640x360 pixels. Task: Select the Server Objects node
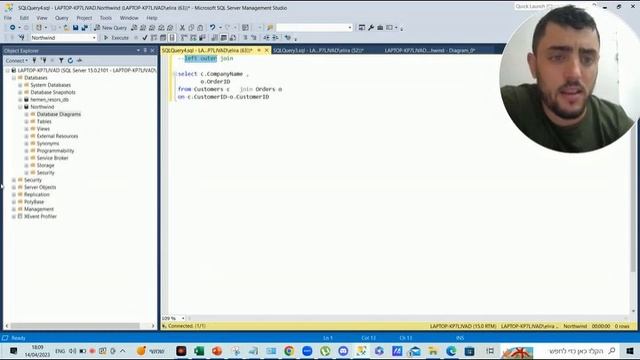40,187
